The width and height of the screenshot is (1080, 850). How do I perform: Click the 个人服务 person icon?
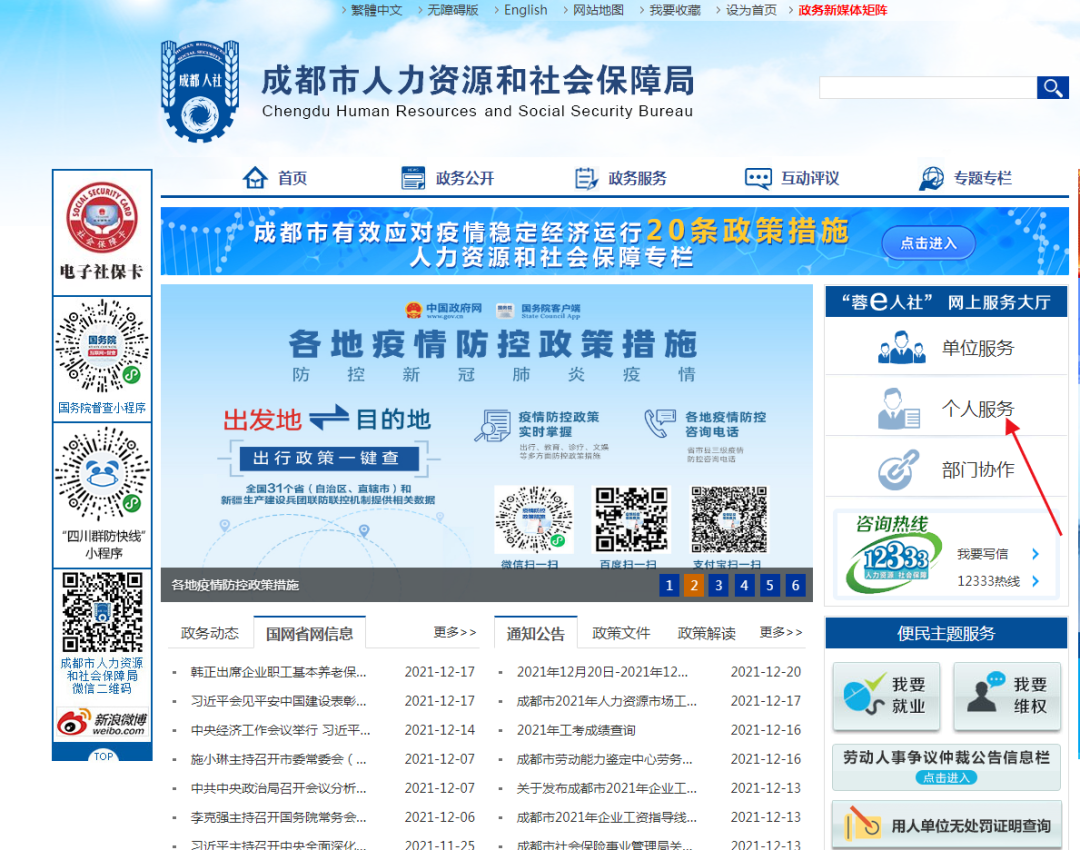point(898,408)
